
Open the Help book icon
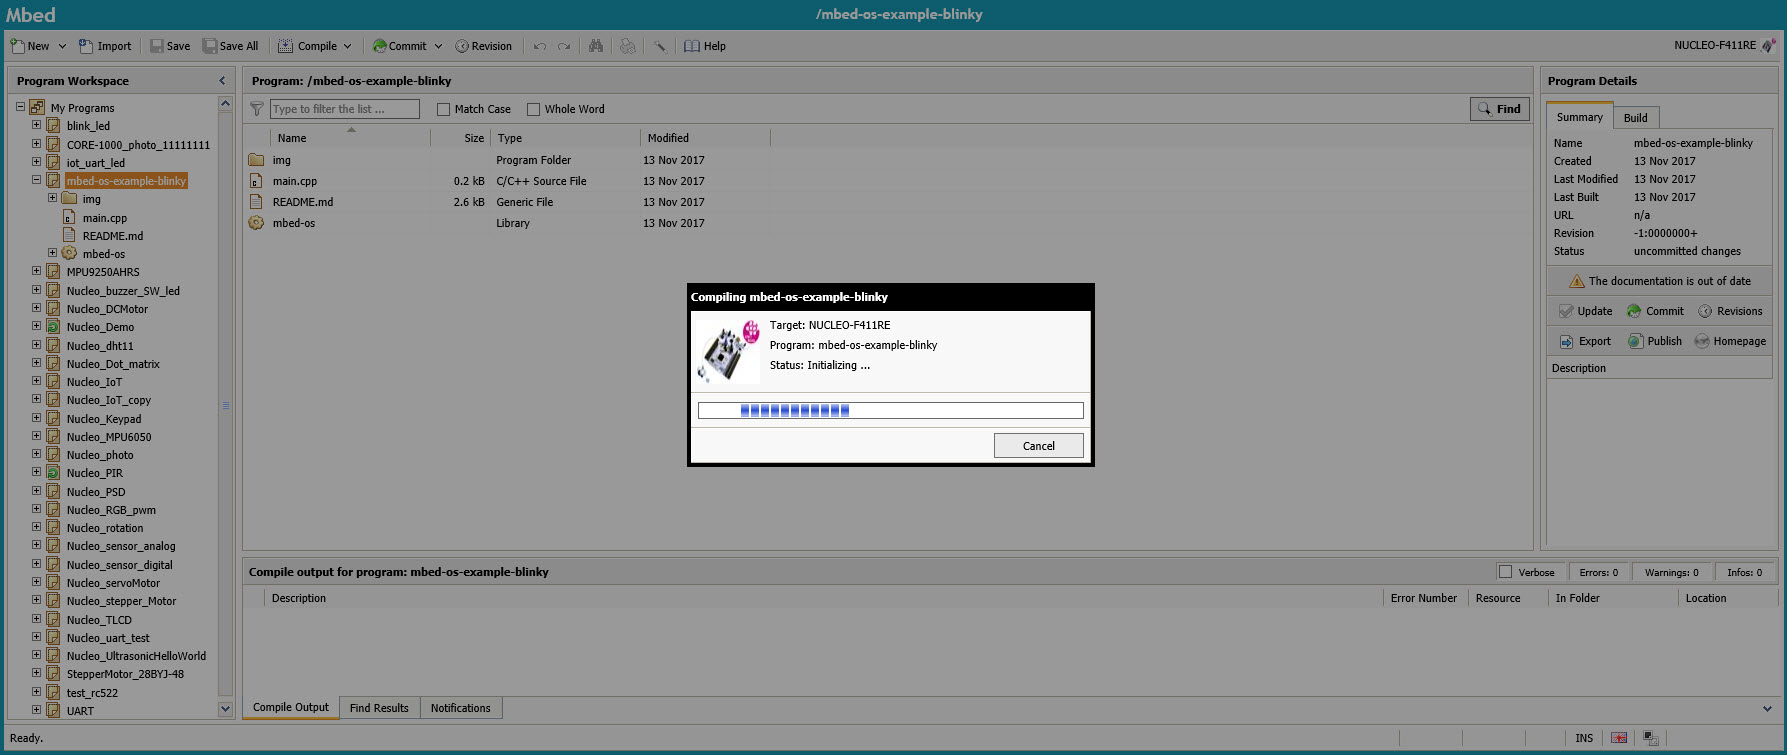tap(692, 46)
